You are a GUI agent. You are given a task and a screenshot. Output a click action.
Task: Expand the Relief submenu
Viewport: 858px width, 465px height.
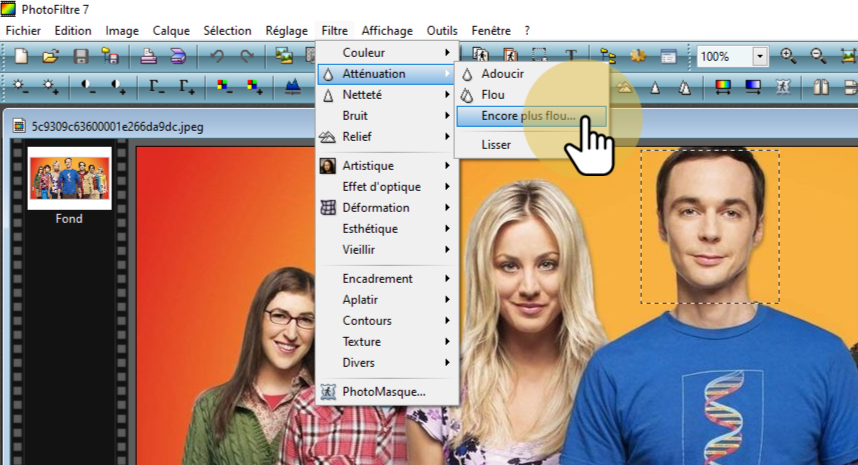(387, 137)
